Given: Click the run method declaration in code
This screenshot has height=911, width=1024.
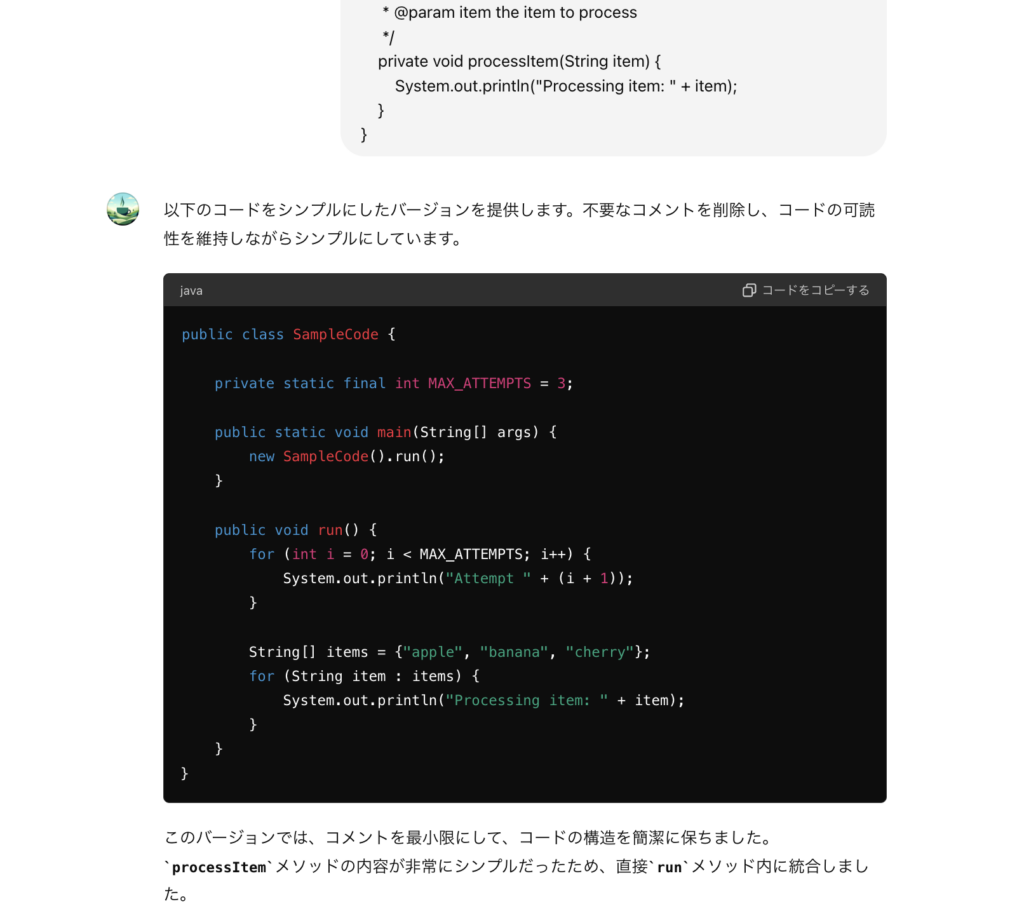Looking at the screenshot, I should [330, 530].
